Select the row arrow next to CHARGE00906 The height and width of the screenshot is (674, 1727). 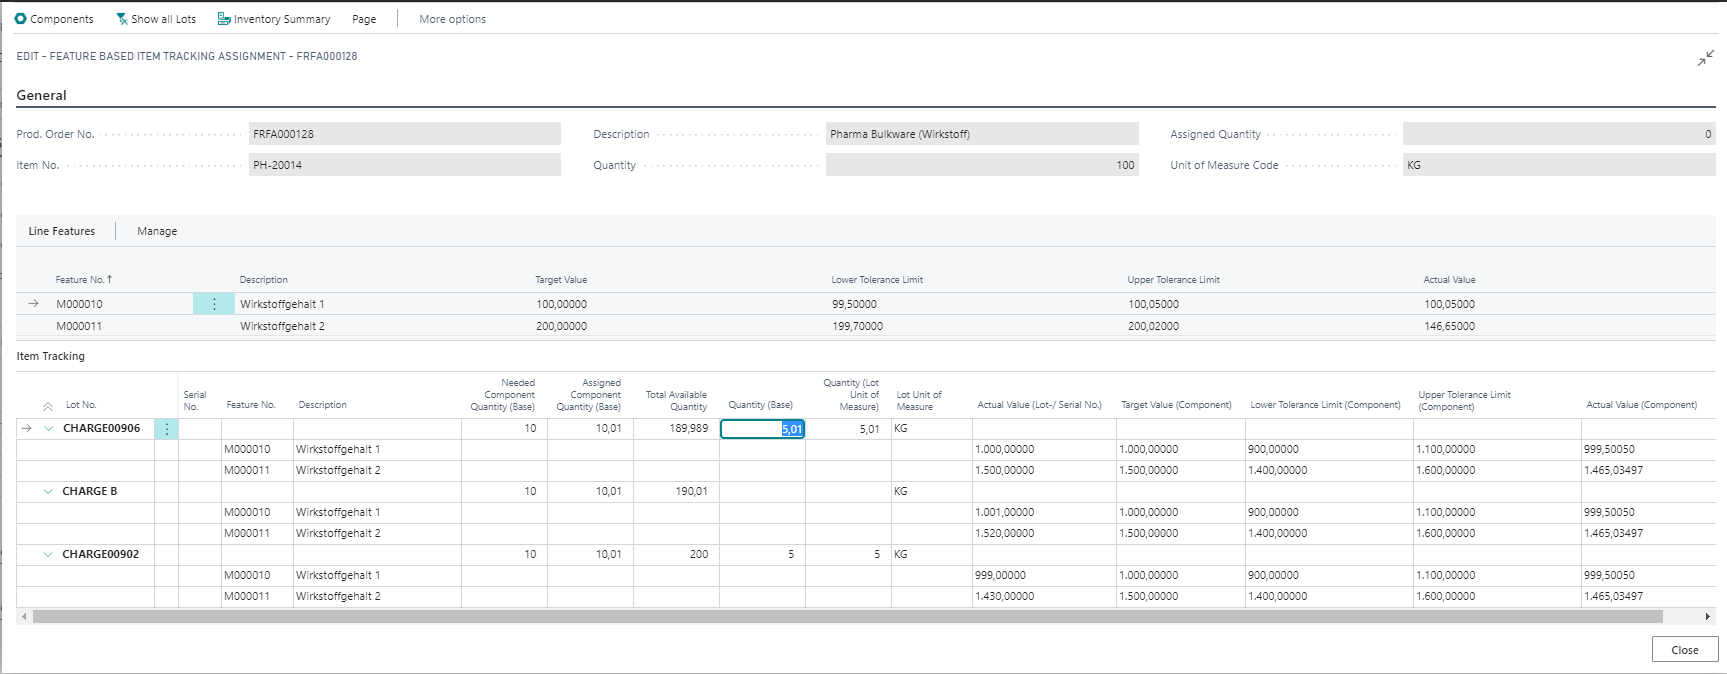tap(27, 428)
